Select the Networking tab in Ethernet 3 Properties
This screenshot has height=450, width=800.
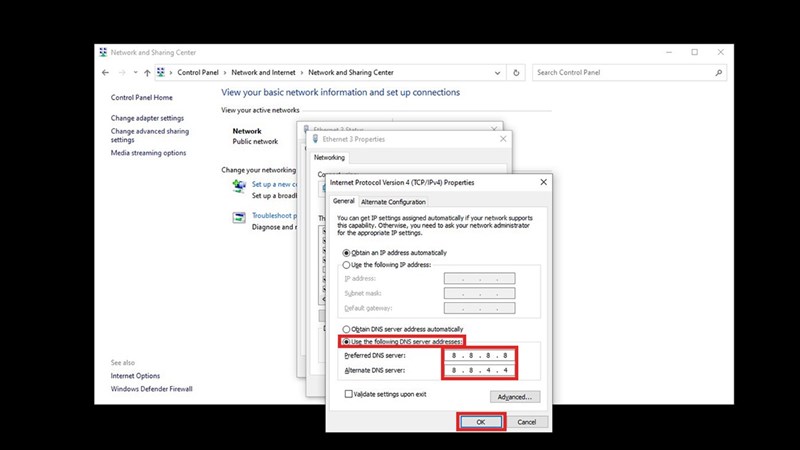point(329,158)
